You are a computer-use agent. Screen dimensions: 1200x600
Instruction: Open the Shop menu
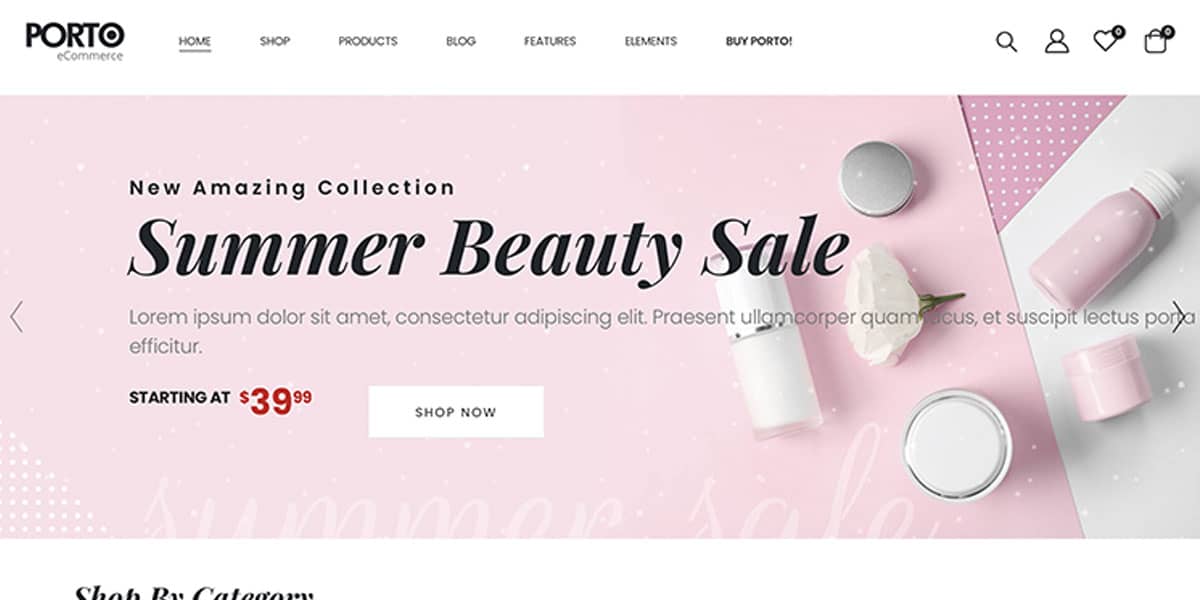(x=275, y=41)
